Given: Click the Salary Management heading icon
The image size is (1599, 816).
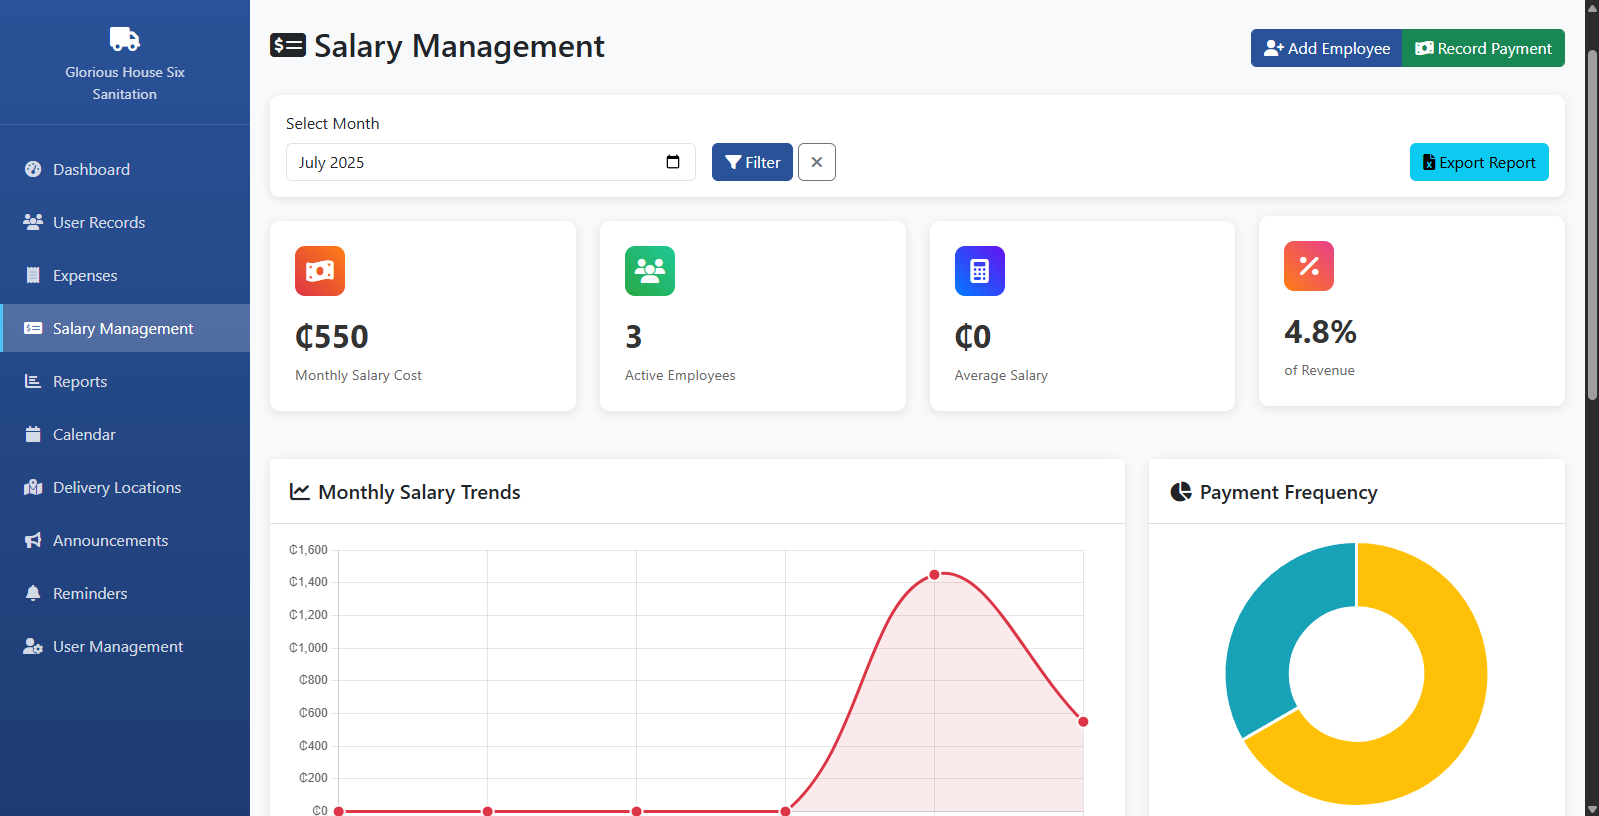Looking at the screenshot, I should point(288,46).
